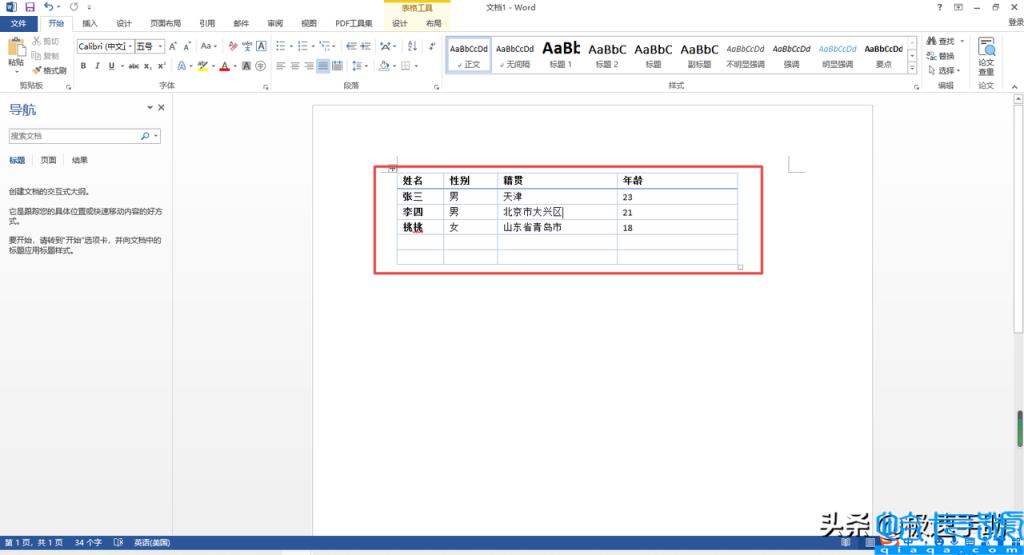Apply the character border icon

click(261, 46)
